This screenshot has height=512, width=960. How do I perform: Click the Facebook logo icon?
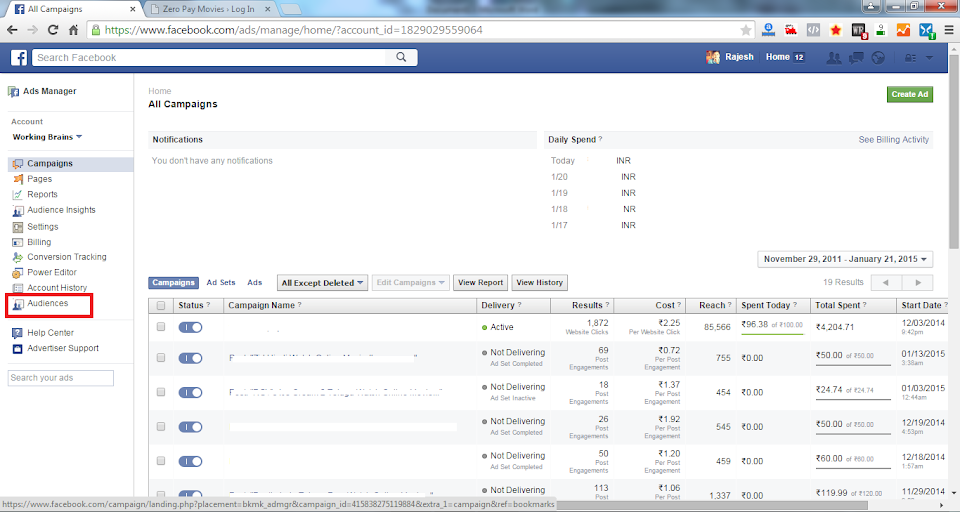[x=19, y=58]
